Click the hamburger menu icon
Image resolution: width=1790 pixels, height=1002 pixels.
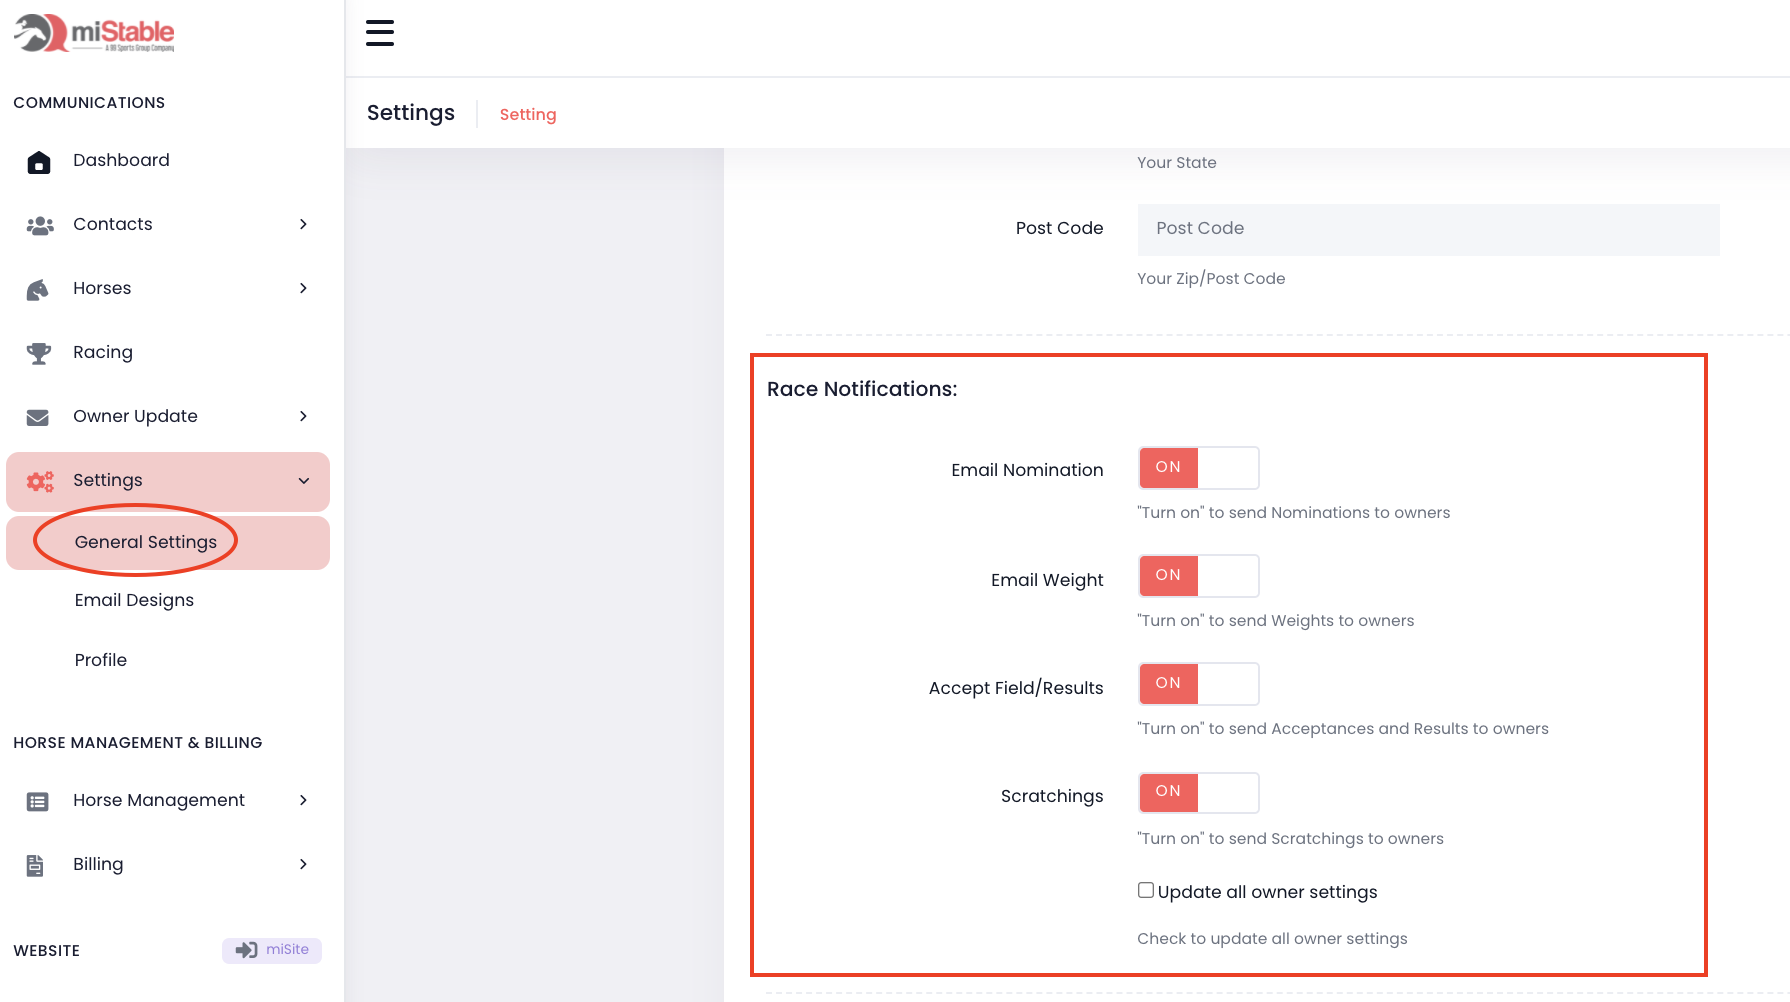[x=380, y=33]
